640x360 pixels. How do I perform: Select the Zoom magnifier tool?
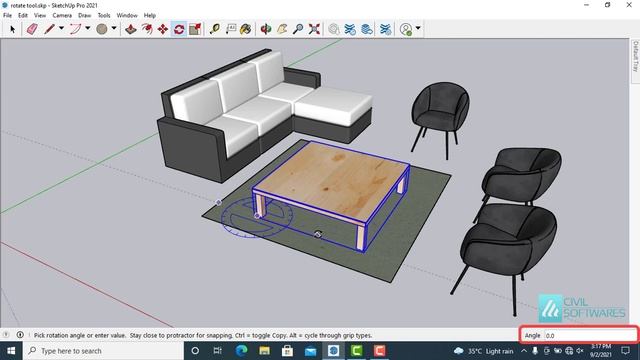point(298,29)
